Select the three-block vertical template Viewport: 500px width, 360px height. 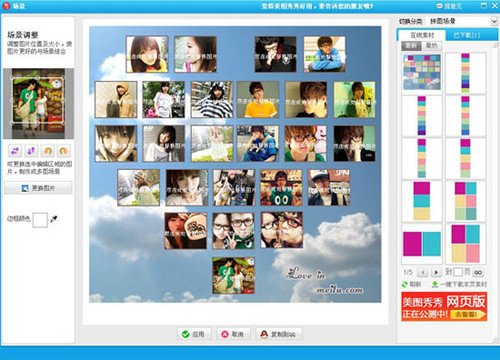tap(422, 201)
